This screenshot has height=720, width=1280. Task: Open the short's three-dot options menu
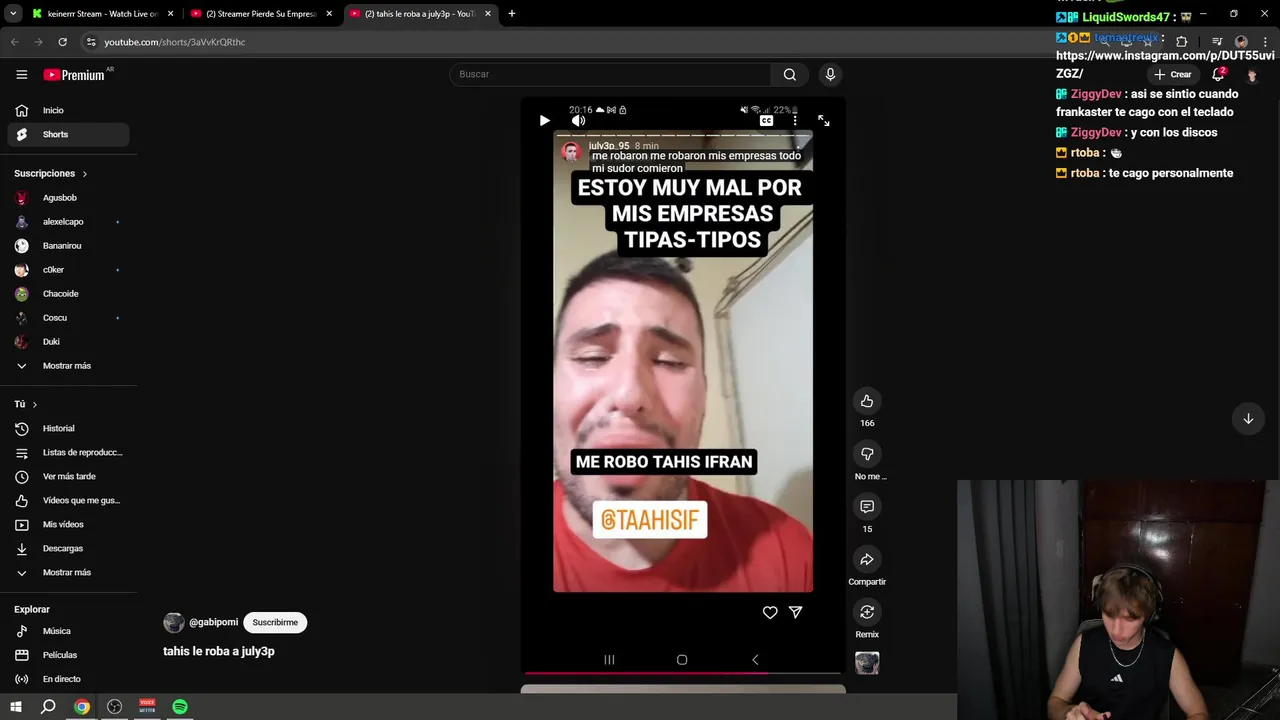click(x=795, y=120)
